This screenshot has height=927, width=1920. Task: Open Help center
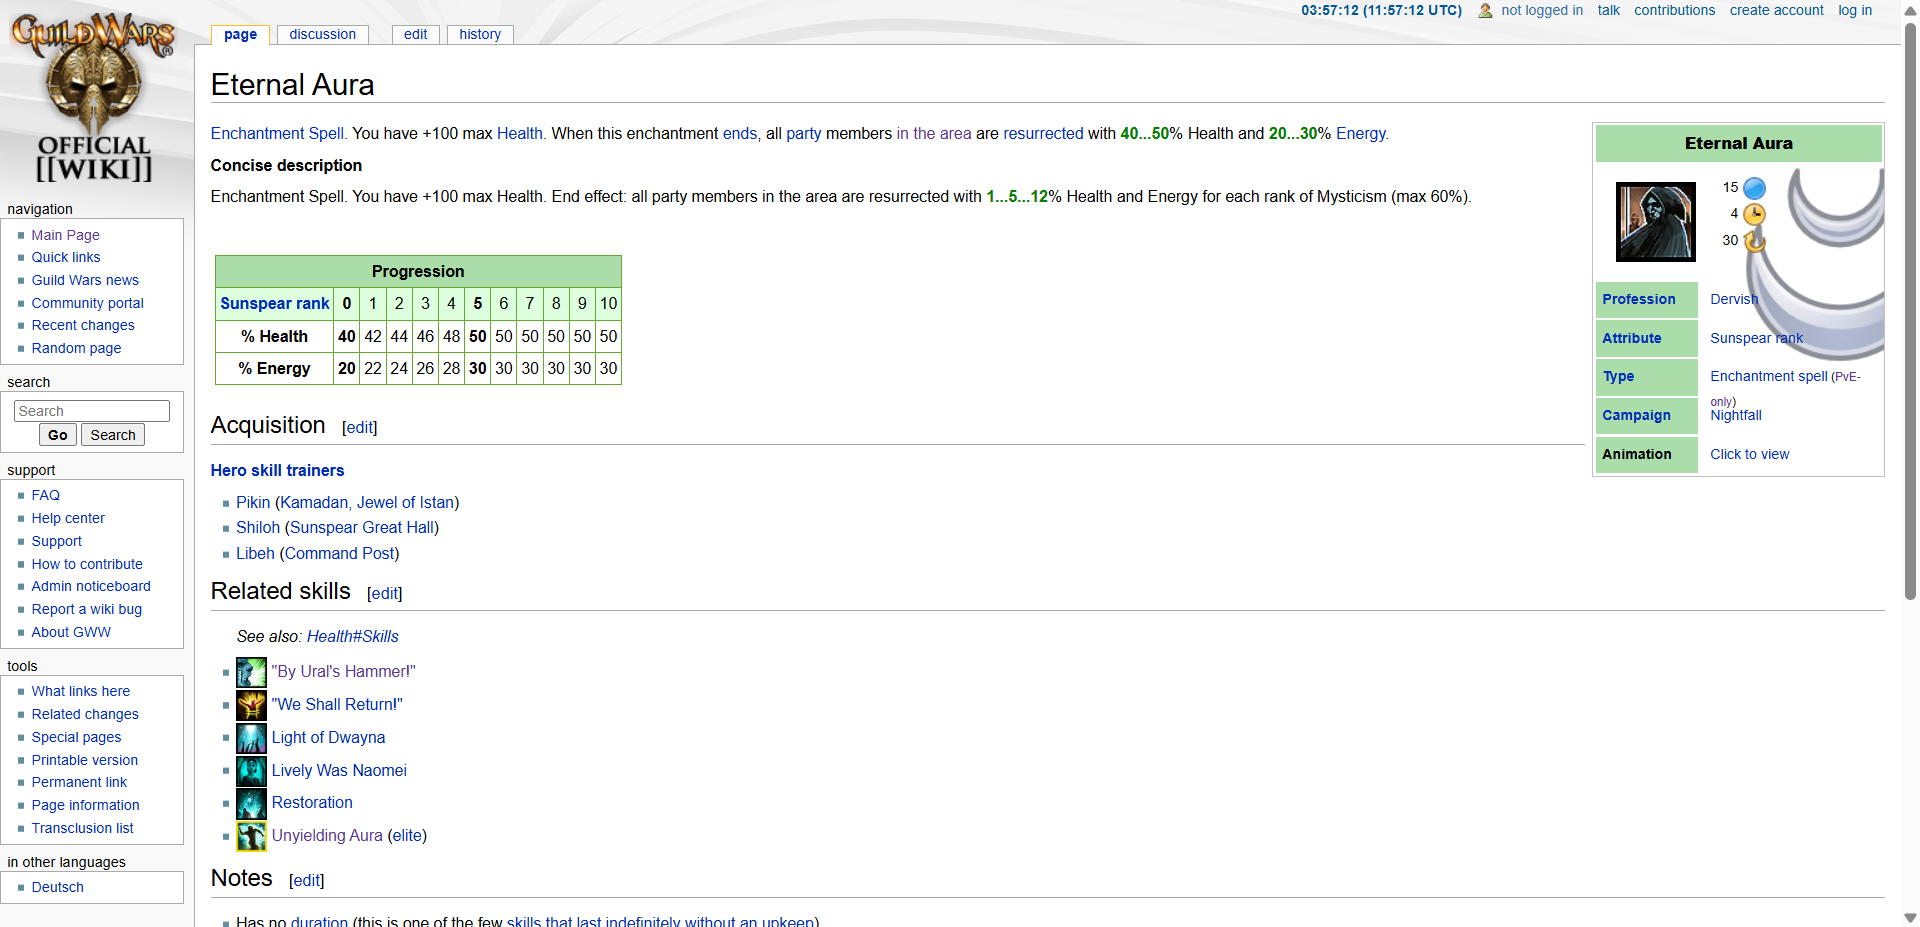click(67, 518)
